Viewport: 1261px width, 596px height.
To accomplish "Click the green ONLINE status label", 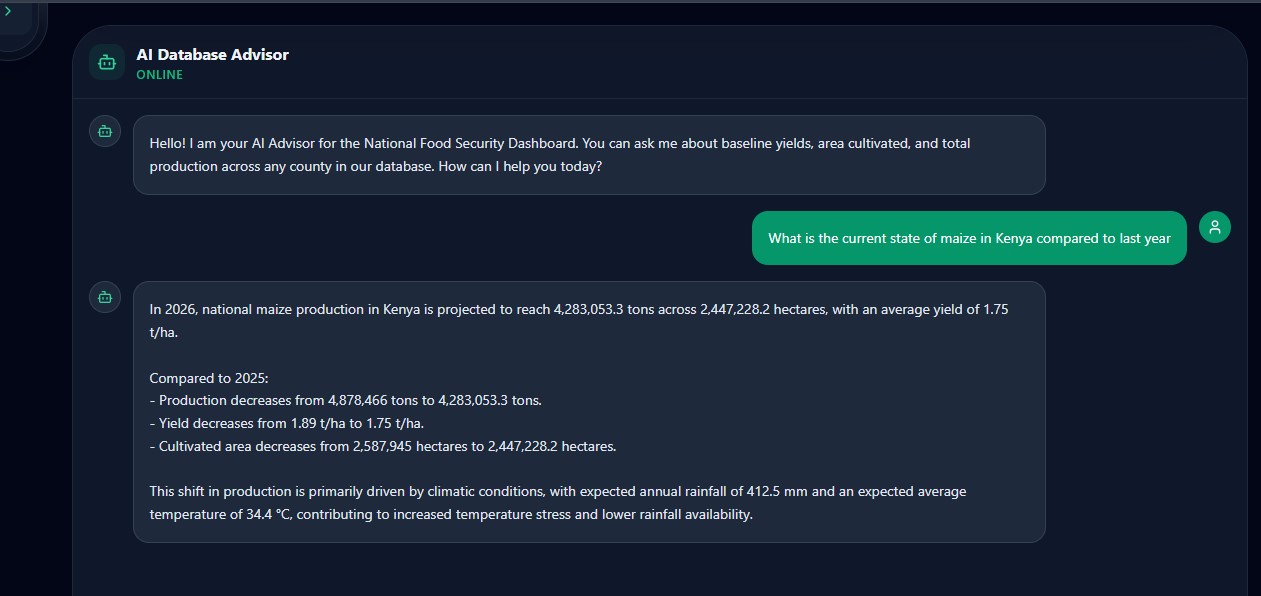I will pyautogui.click(x=159, y=75).
